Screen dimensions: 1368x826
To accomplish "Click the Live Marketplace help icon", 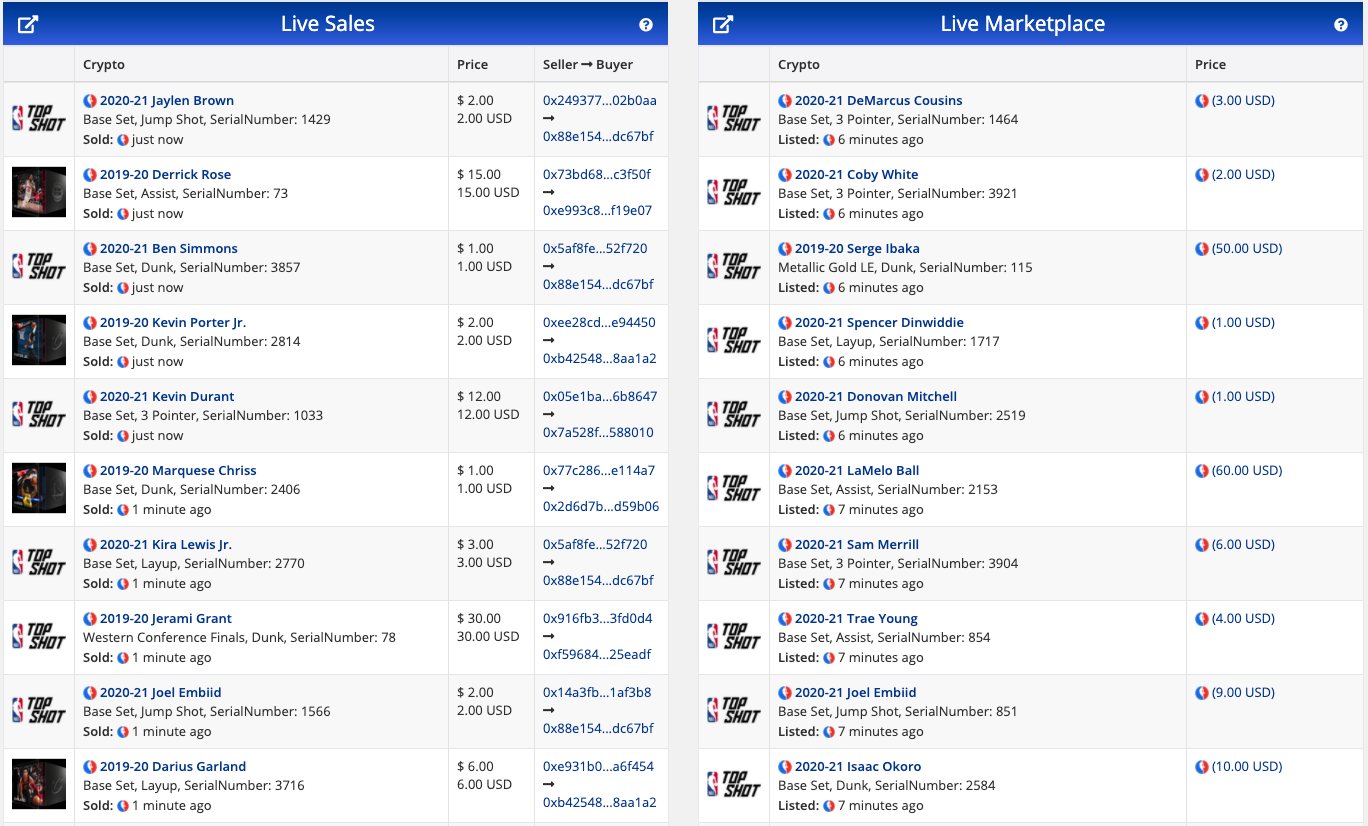I will pos(1341,25).
